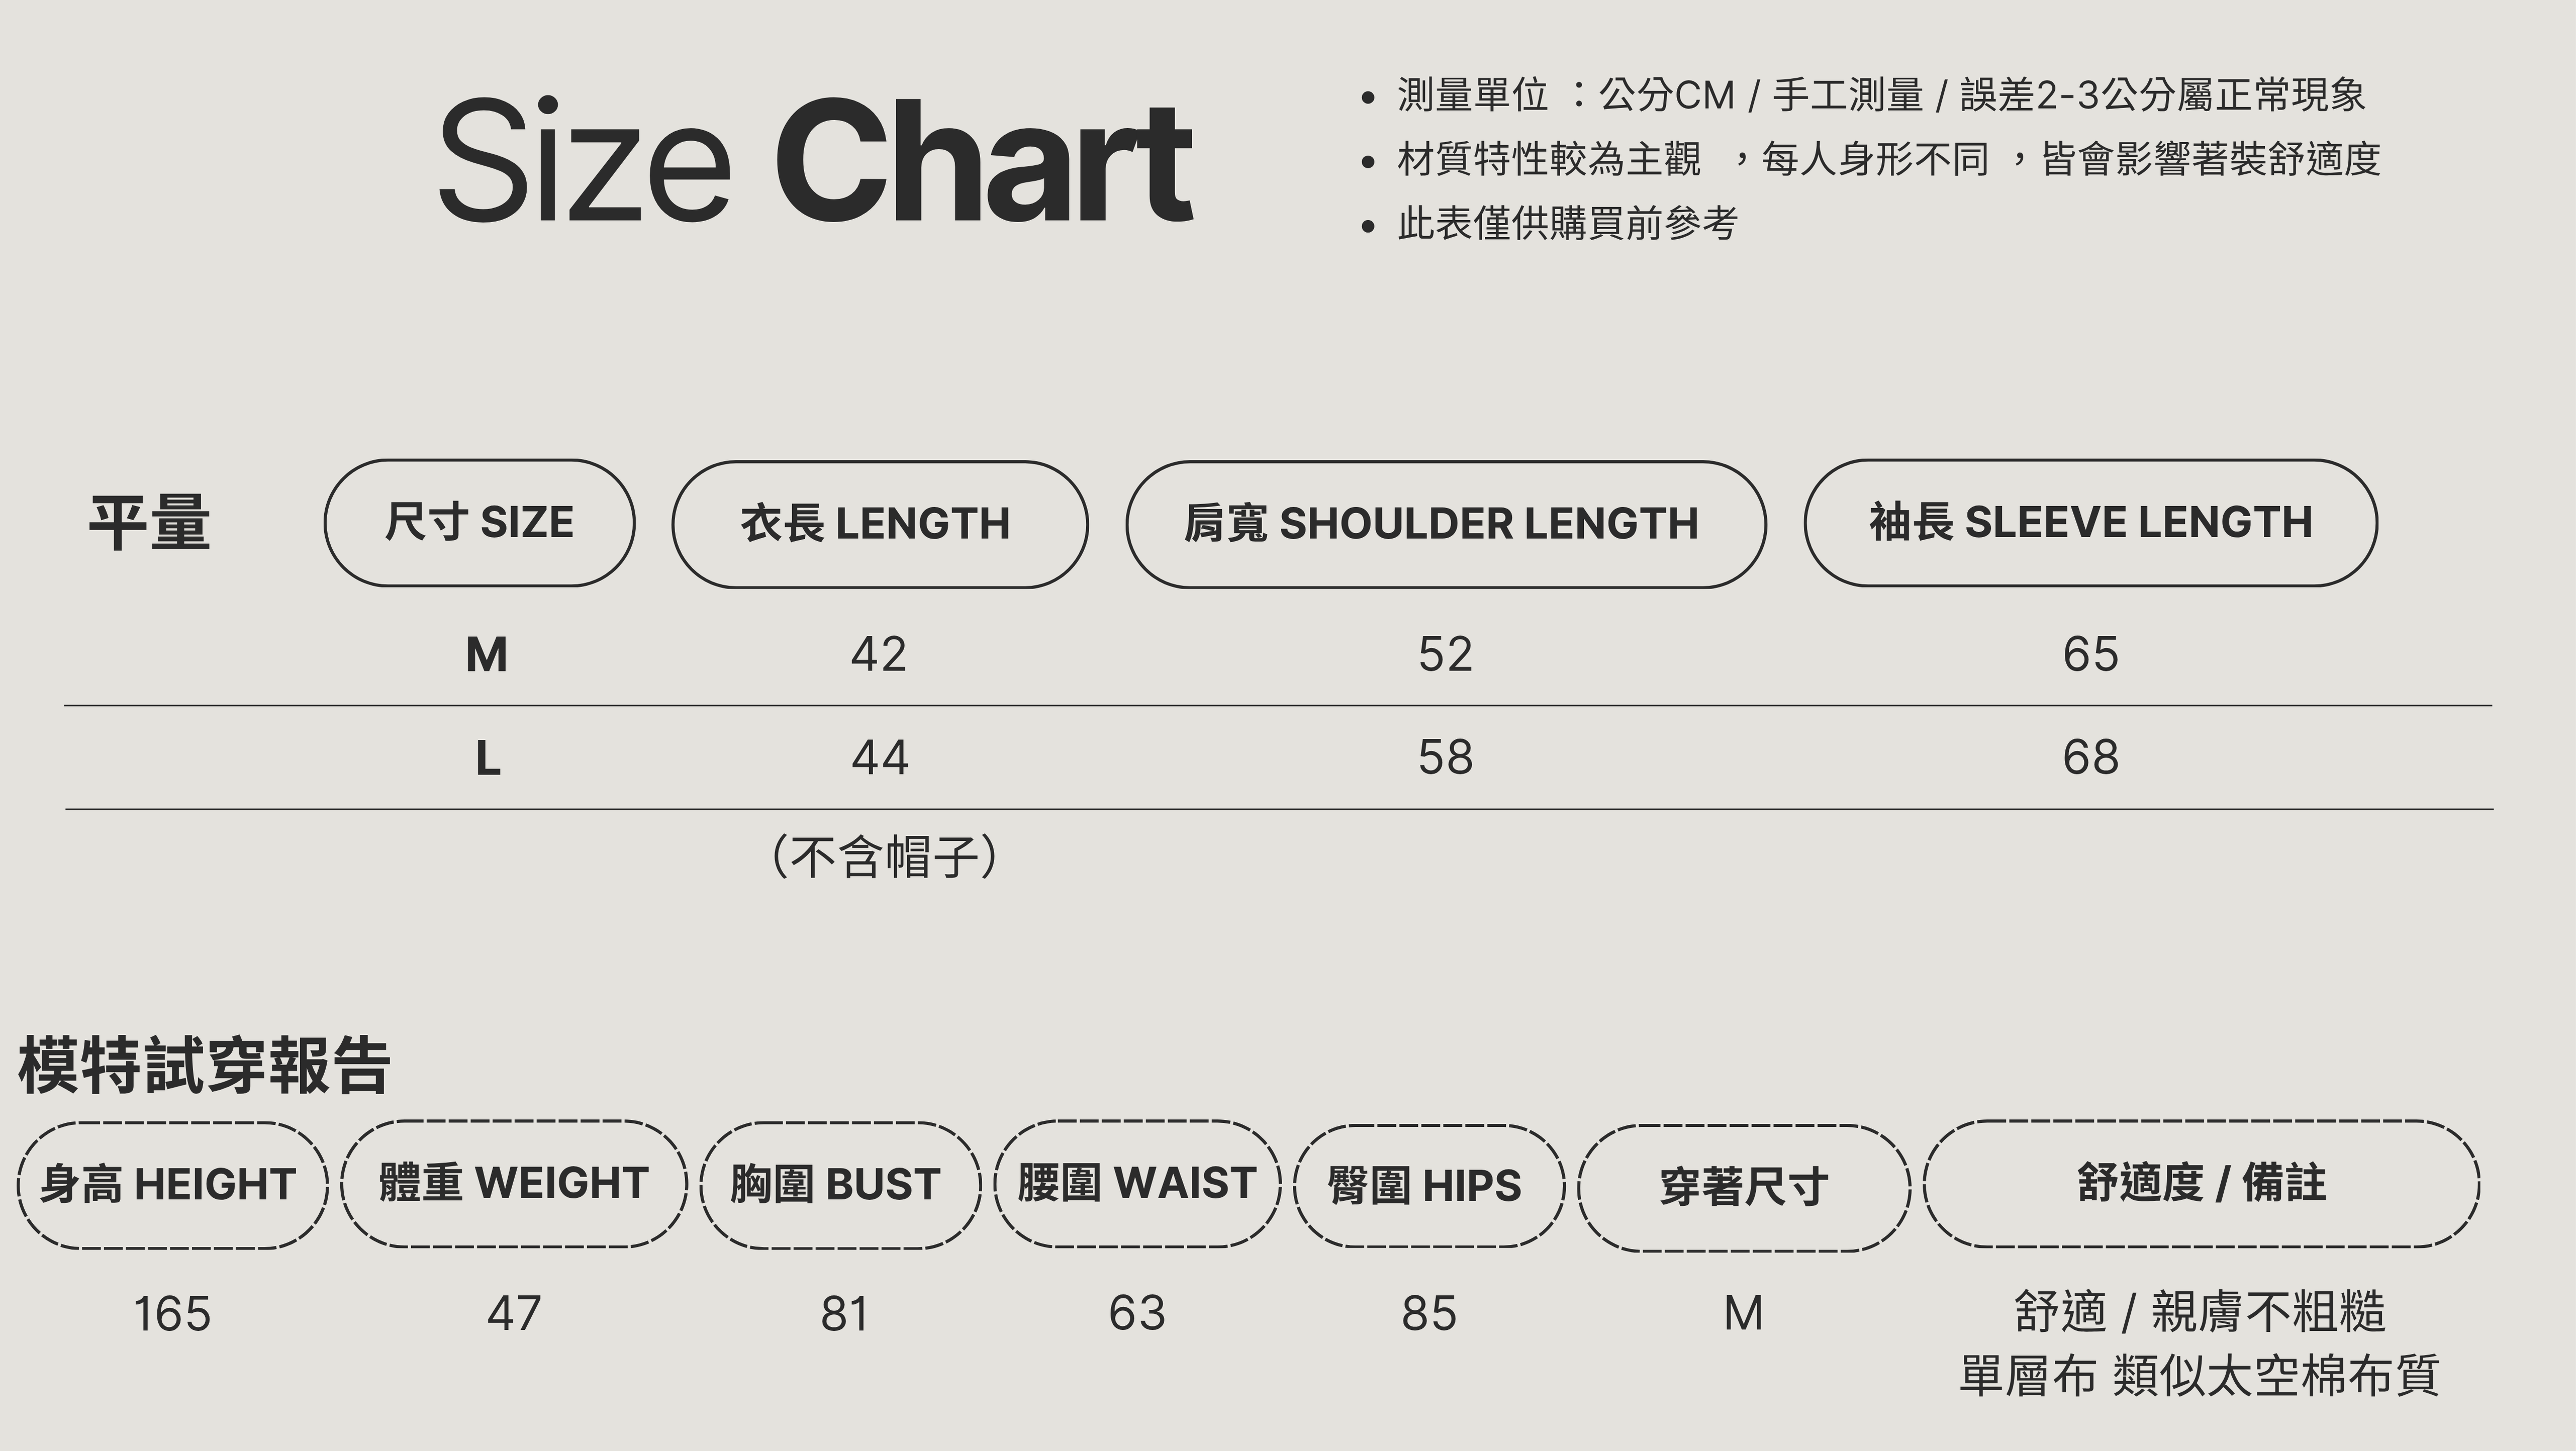
Task: Click the 舒適度 / 備註 dashed pill
Action: [x=2201, y=1184]
